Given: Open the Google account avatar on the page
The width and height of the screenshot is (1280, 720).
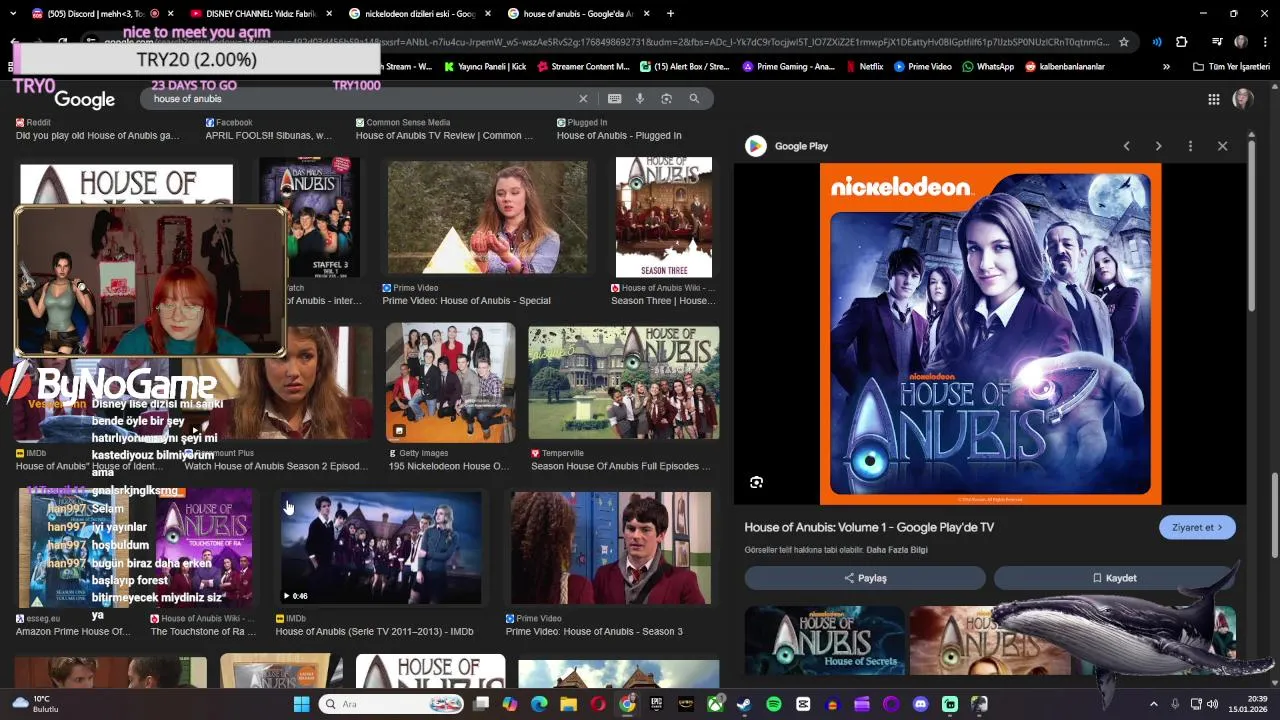Looking at the screenshot, I should pyautogui.click(x=1243, y=99).
